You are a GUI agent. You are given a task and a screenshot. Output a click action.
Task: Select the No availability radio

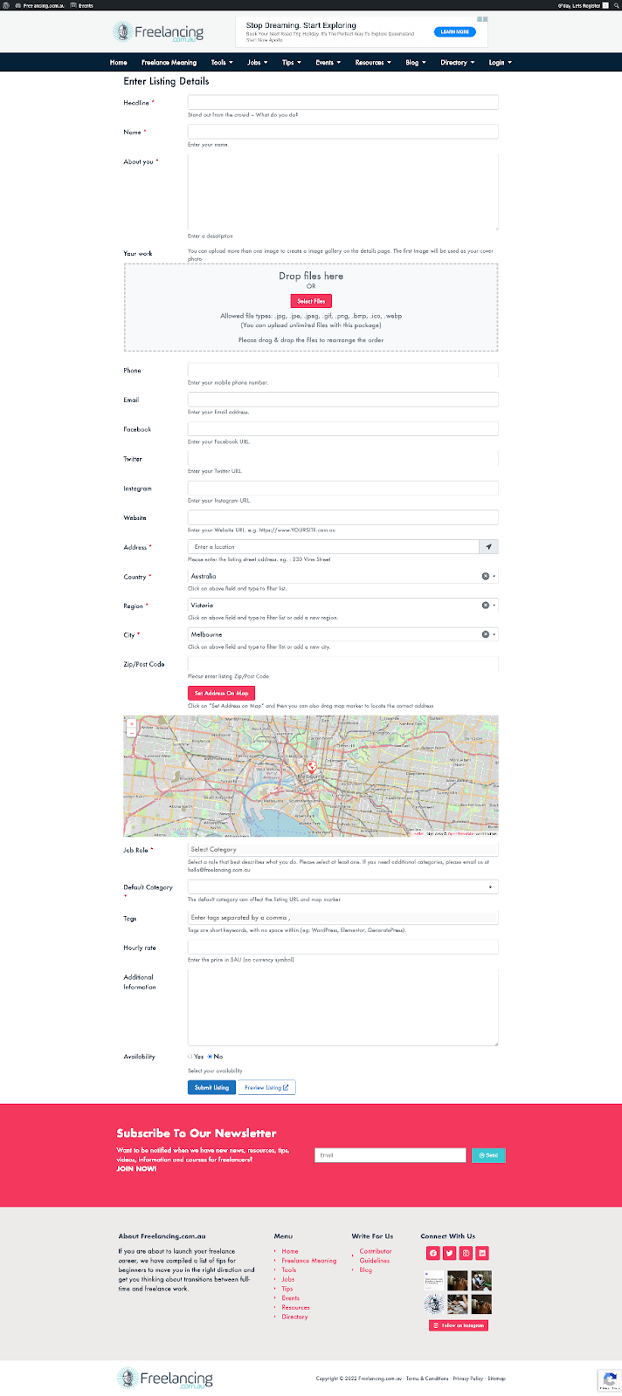pos(210,1056)
